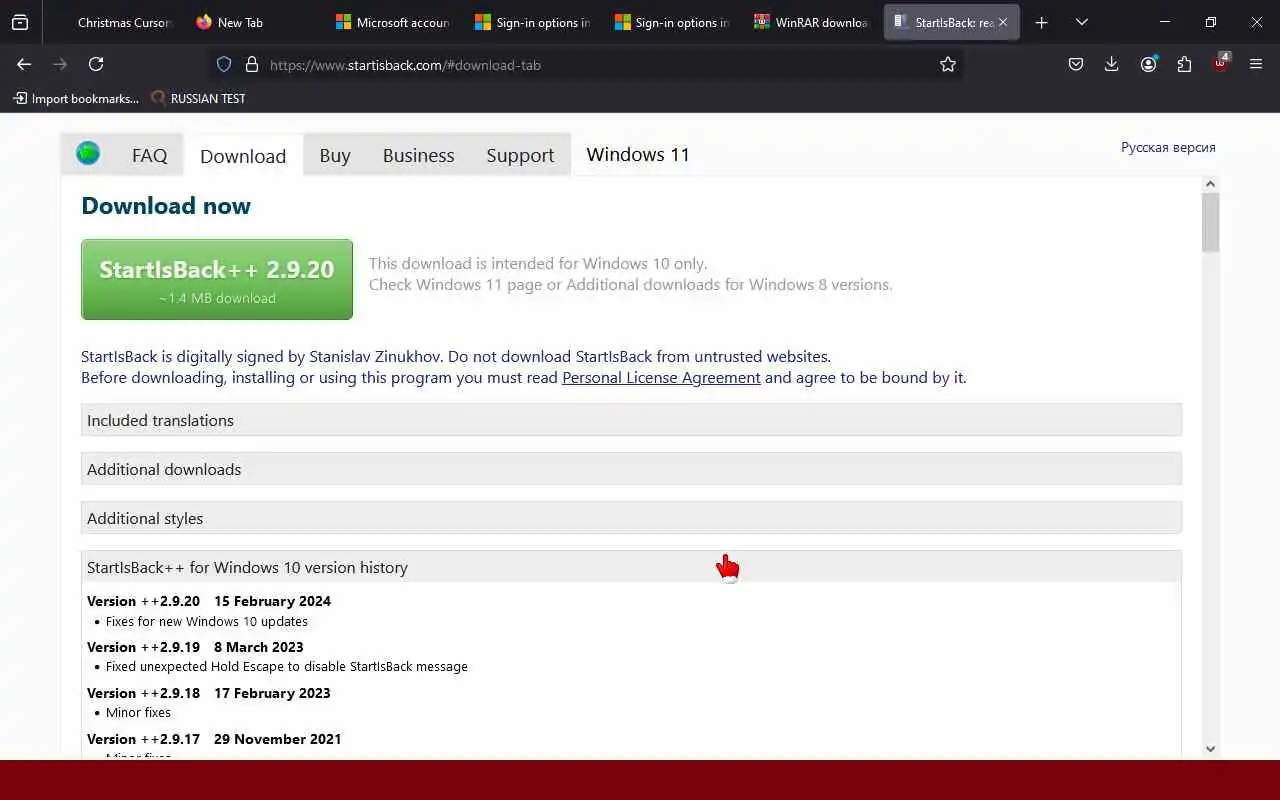Viewport: 1280px width, 800px height.
Task: Switch to Русская версия
Action: pos(1168,147)
